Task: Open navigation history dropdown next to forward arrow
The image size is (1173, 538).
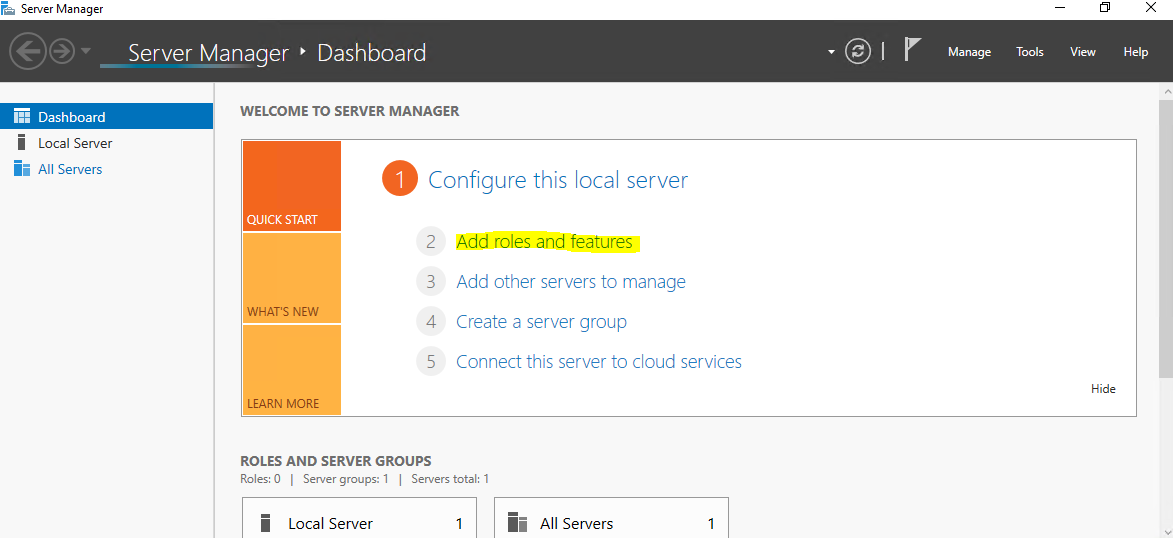Action: coord(85,52)
